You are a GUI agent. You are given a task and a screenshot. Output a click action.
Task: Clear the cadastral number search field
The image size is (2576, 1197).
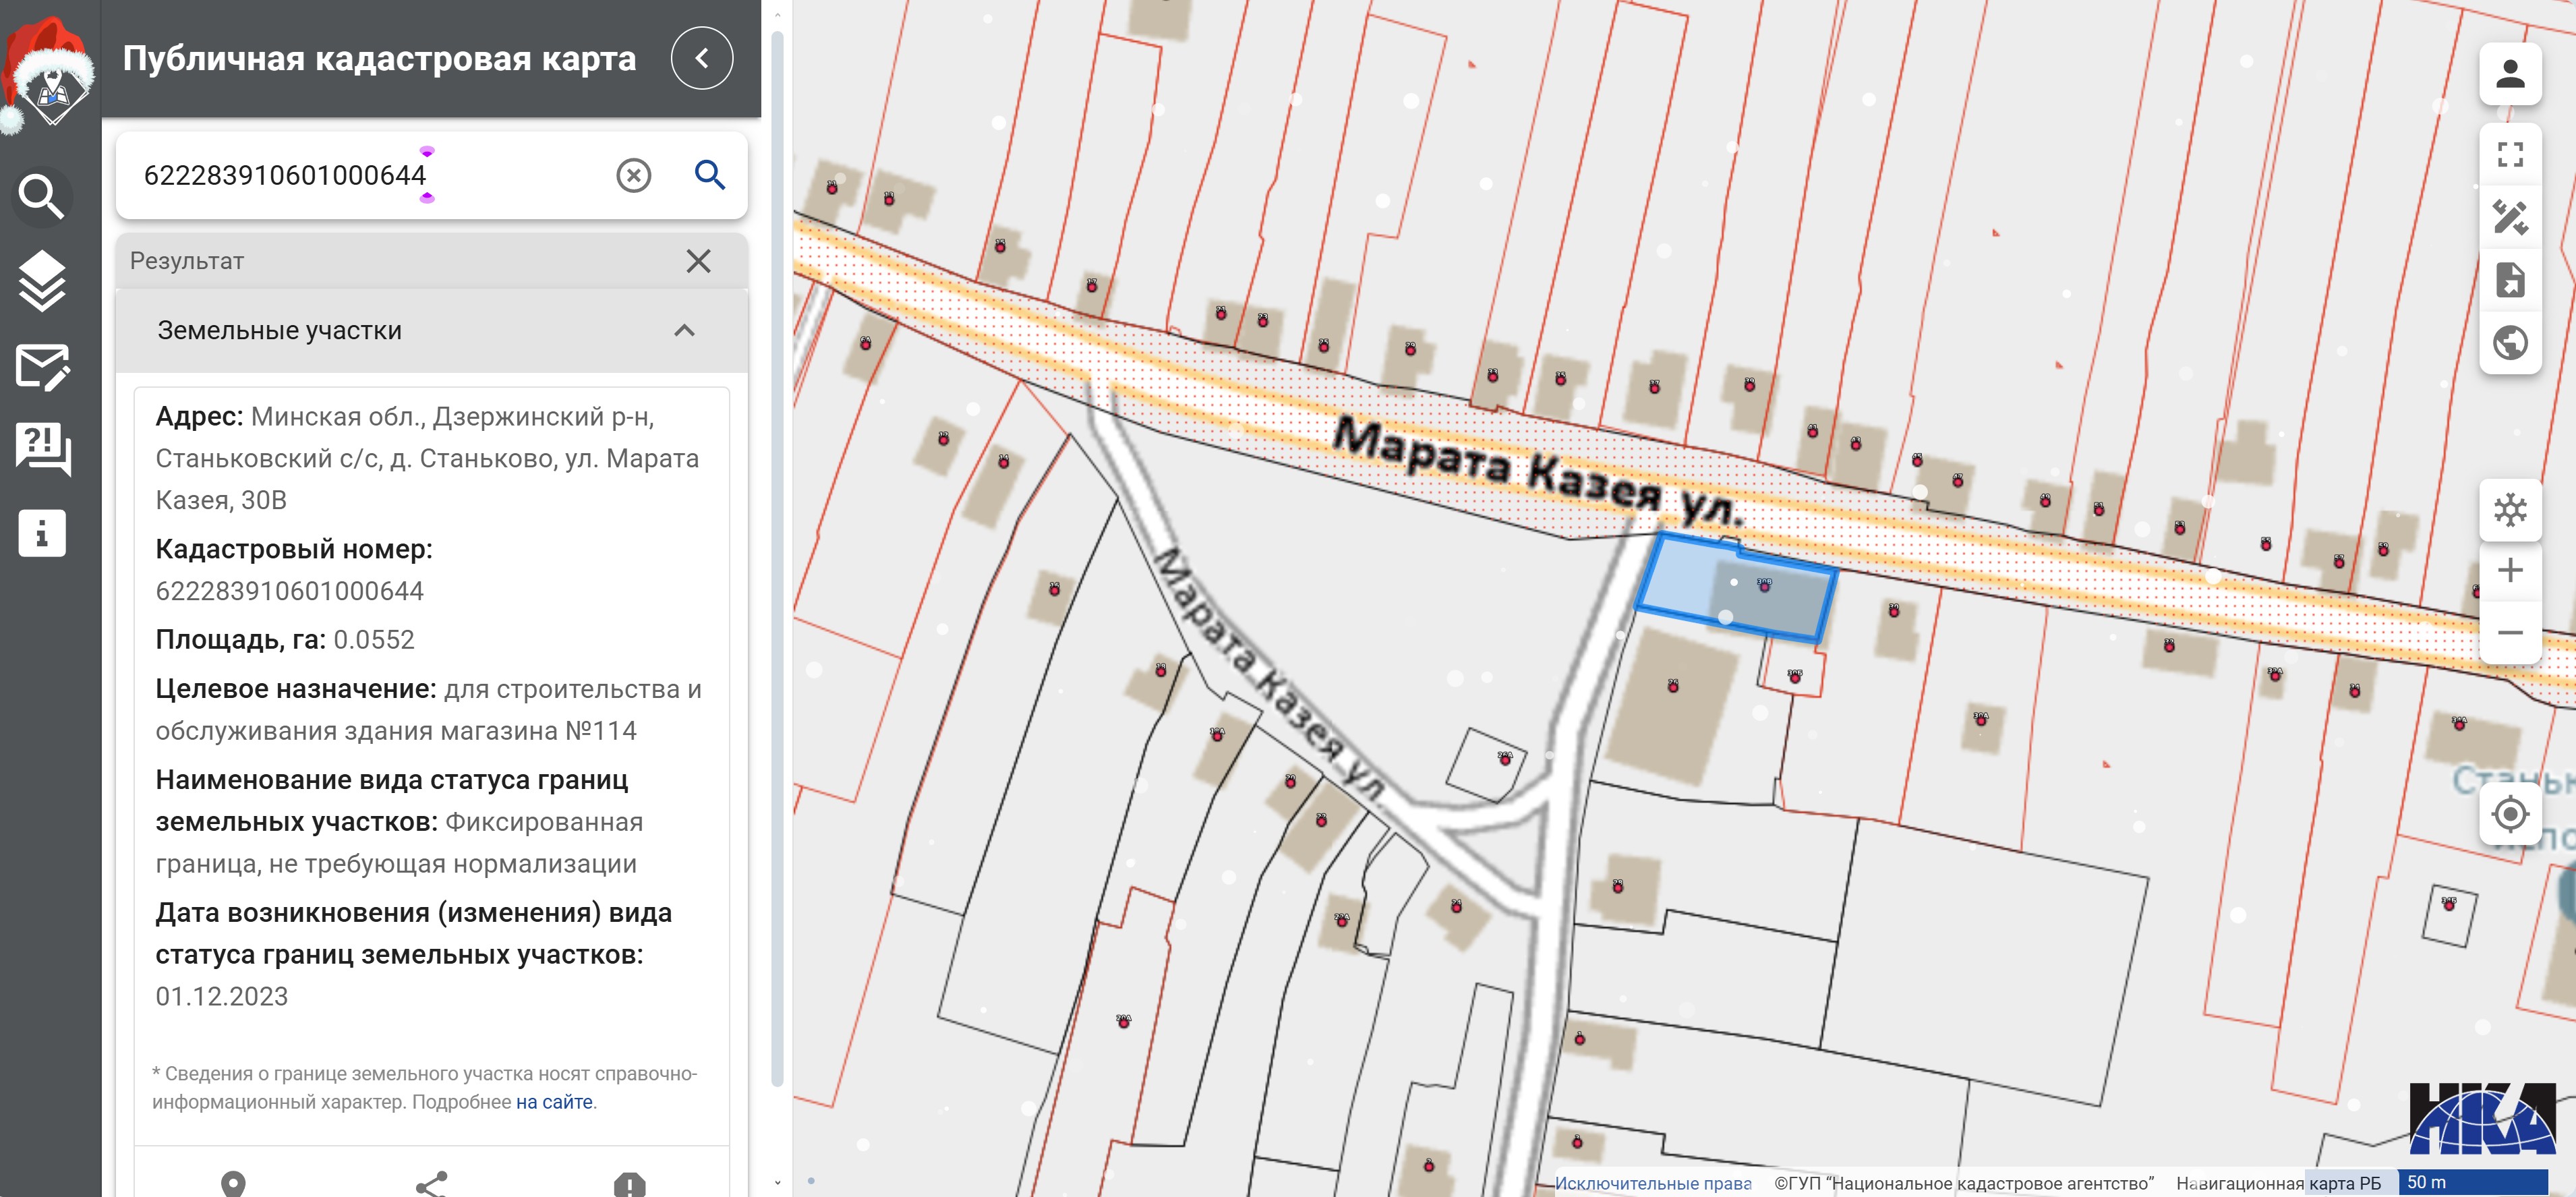633,176
